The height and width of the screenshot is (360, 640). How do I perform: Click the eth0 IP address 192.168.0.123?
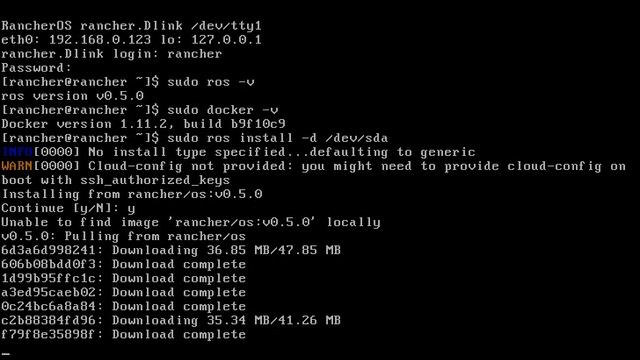(100, 40)
